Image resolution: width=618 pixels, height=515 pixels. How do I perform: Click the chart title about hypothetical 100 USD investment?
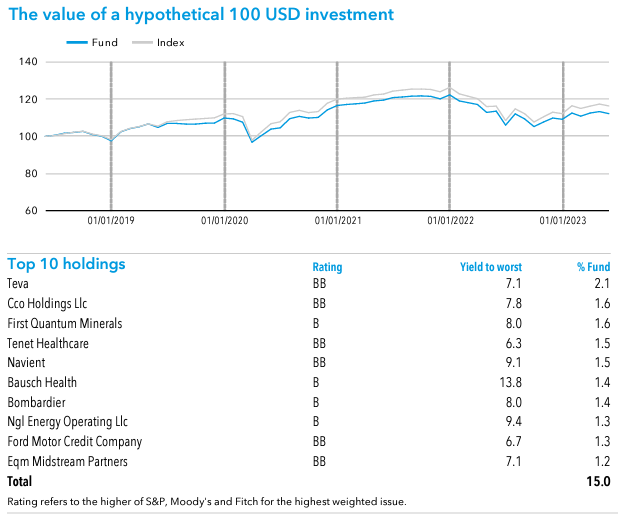click(201, 15)
